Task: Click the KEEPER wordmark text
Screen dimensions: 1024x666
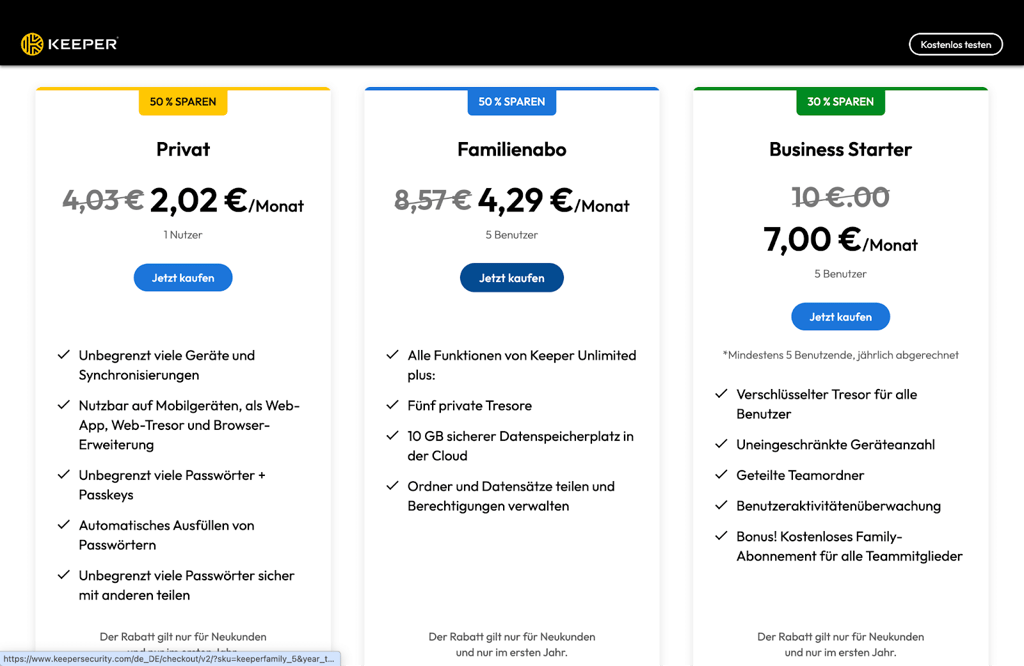Action: click(83, 44)
